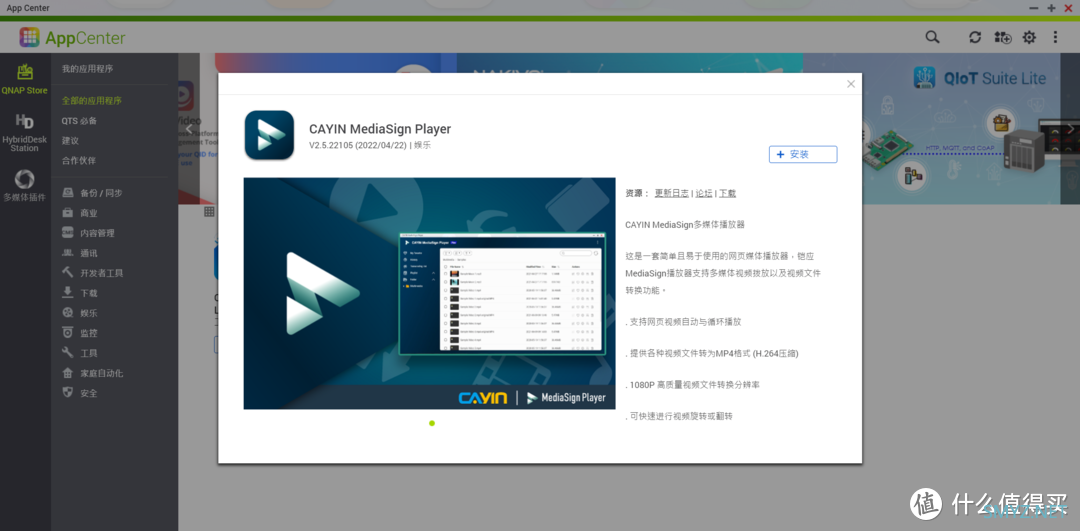Select QNAP Store in the left sidebar
This screenshot has height=531, width=1080.
click(x=25, y=78)
